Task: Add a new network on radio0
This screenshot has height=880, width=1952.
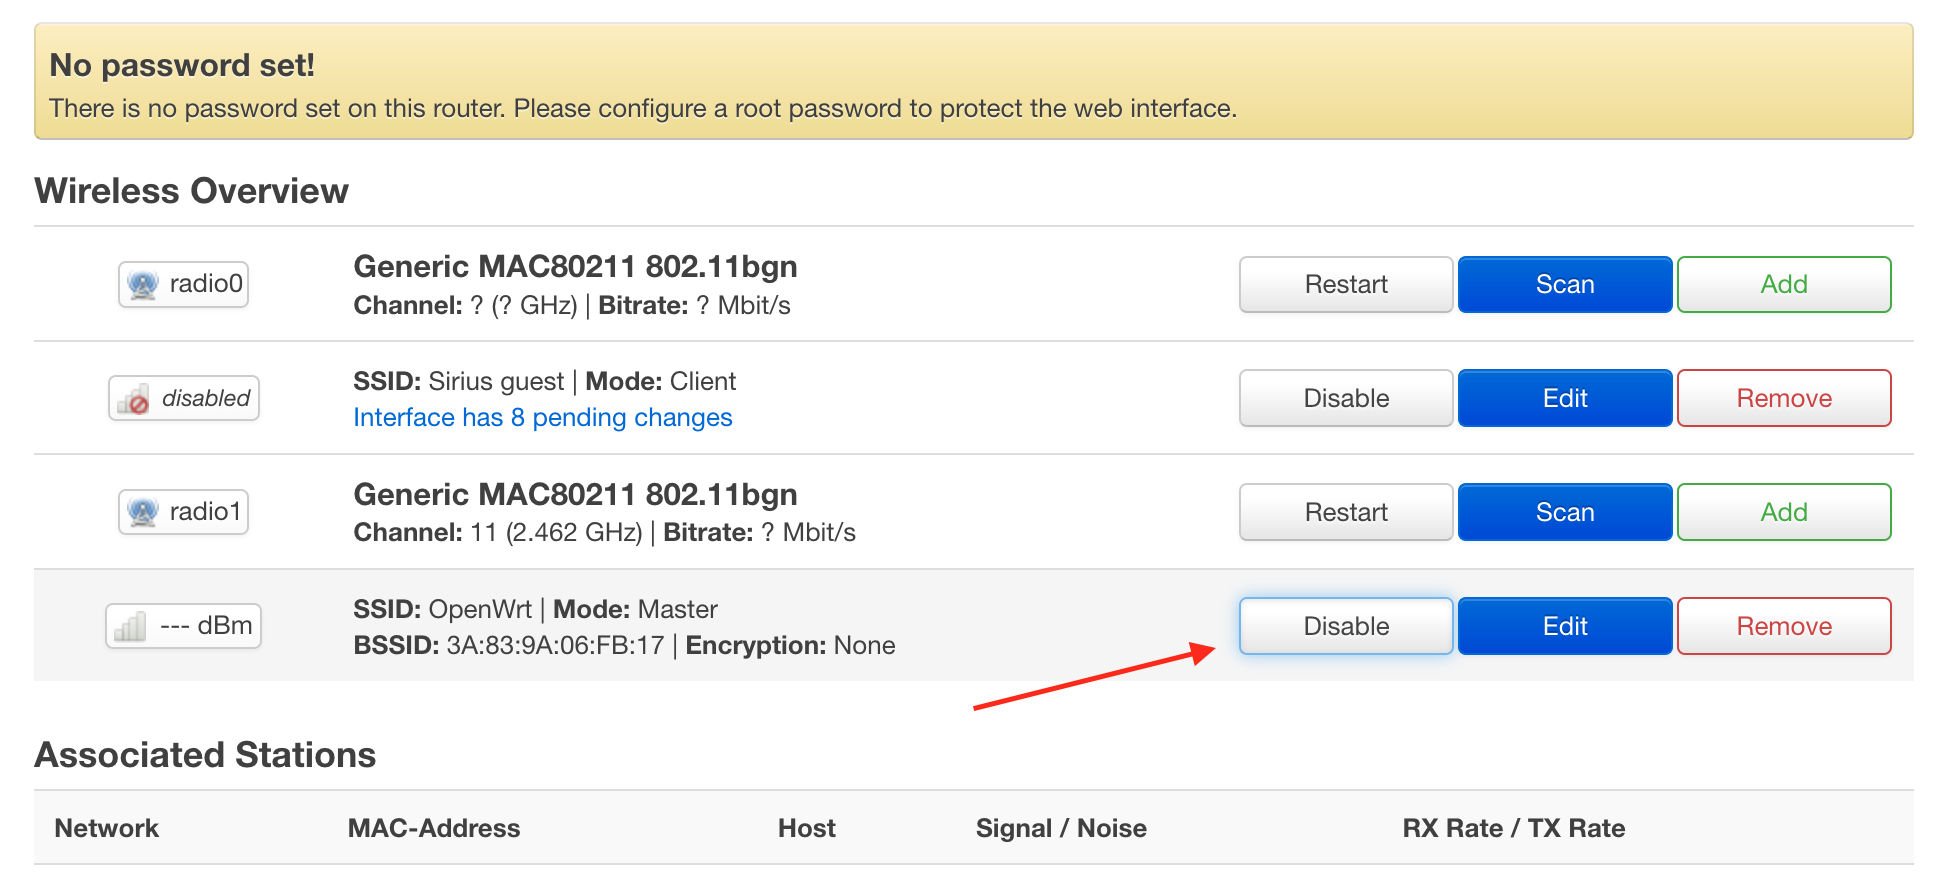Action: click(1784, 285)
